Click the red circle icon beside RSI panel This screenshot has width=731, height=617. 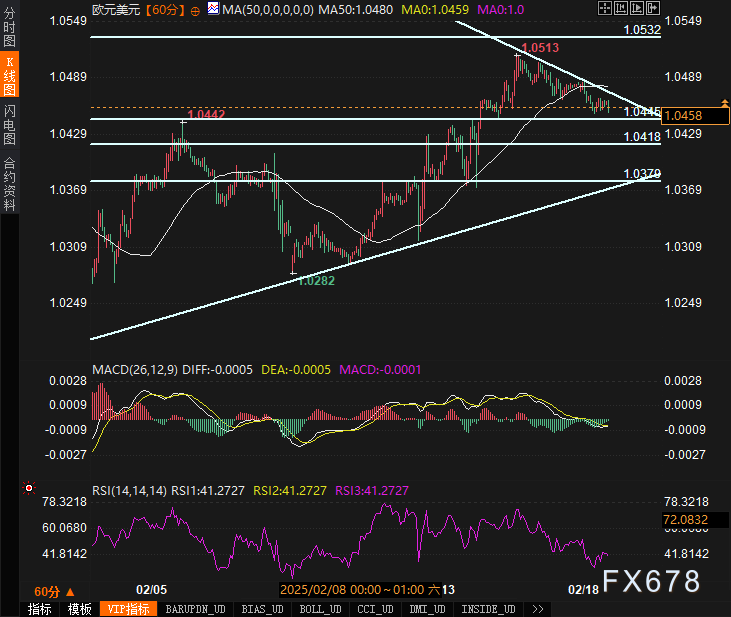click(27, 489)
